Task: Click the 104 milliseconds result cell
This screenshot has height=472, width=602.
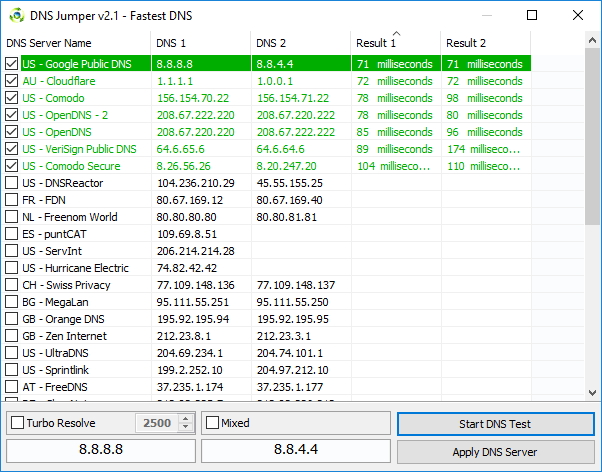Action: (396, 166)
